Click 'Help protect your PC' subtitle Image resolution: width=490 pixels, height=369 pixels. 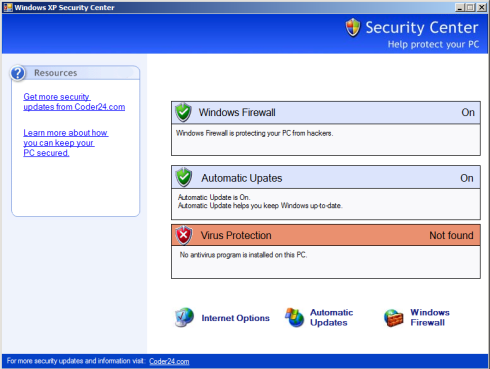tap(433, 44)
